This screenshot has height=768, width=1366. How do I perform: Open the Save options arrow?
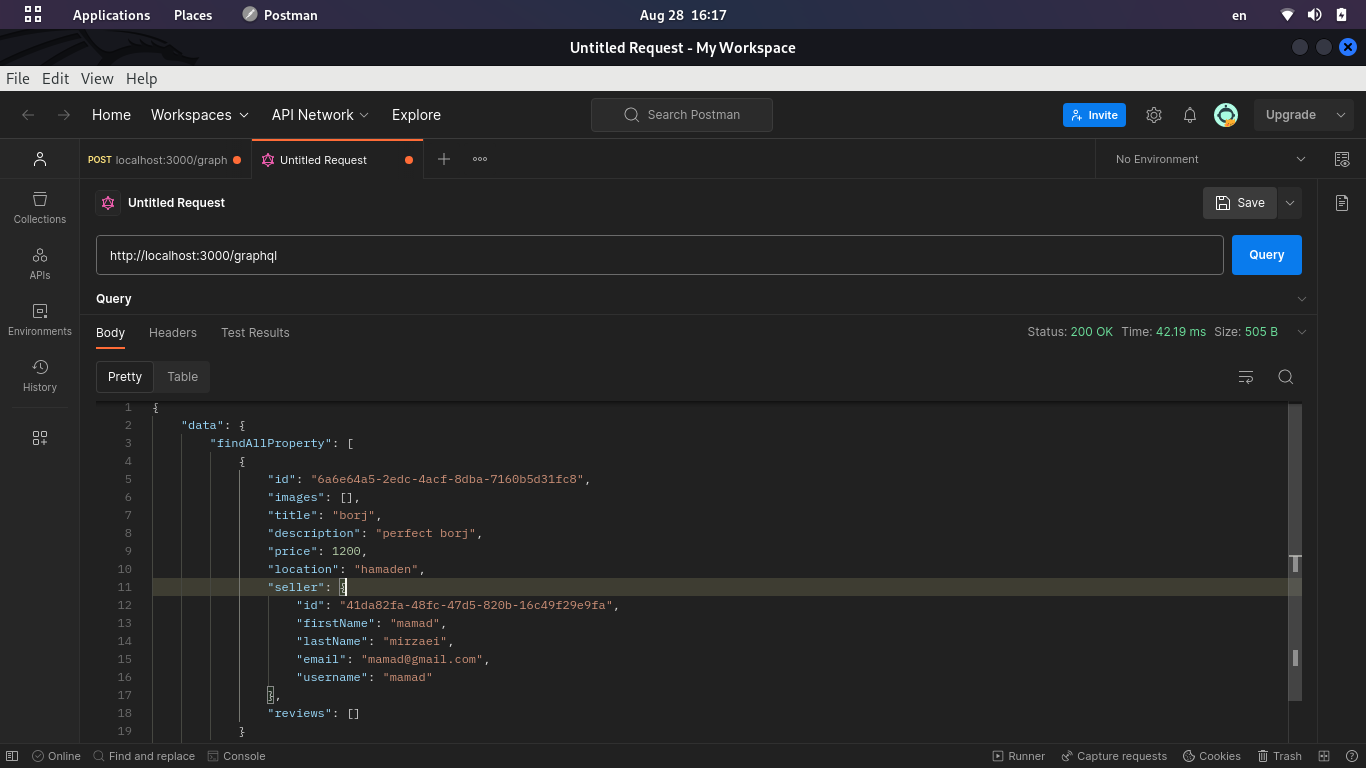(x=1290, y=203)
